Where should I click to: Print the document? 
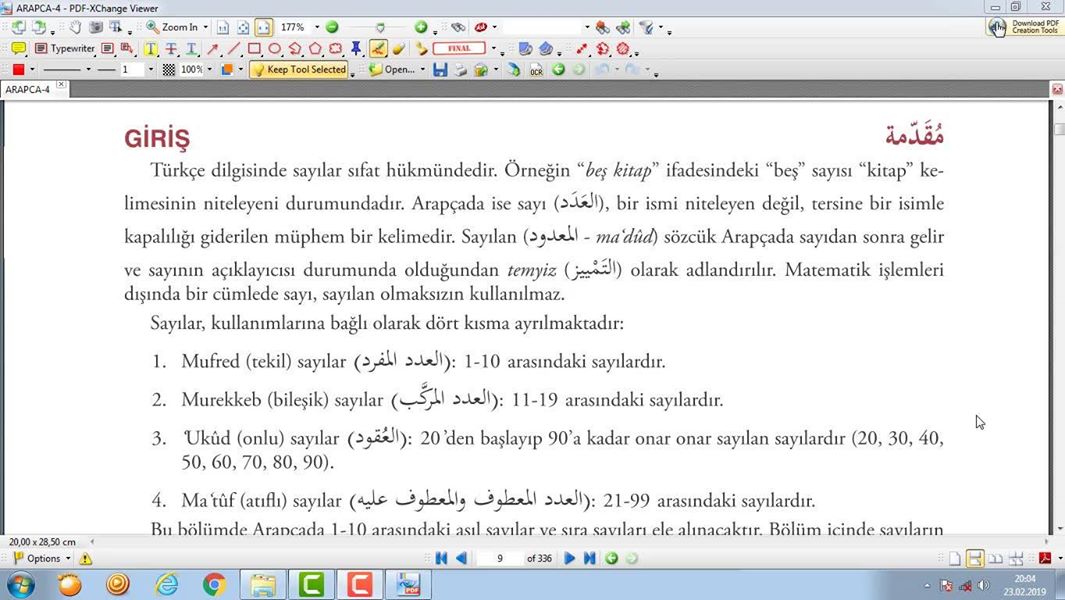pyautogui.click(x=461, y=69)
